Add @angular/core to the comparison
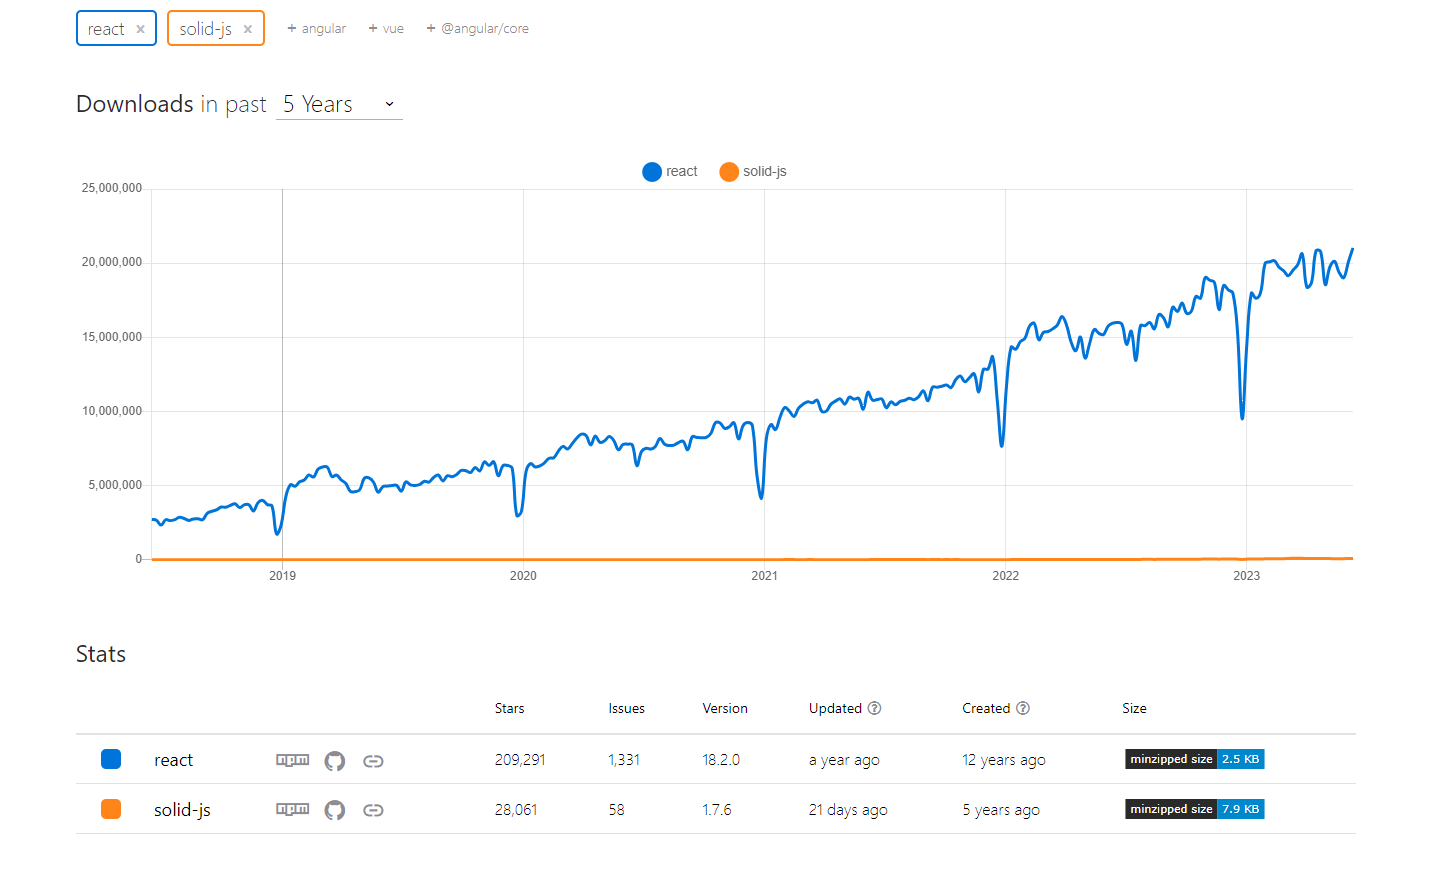Image resolution: width=1446 pixels, height=890 pixels. point(477,29)
